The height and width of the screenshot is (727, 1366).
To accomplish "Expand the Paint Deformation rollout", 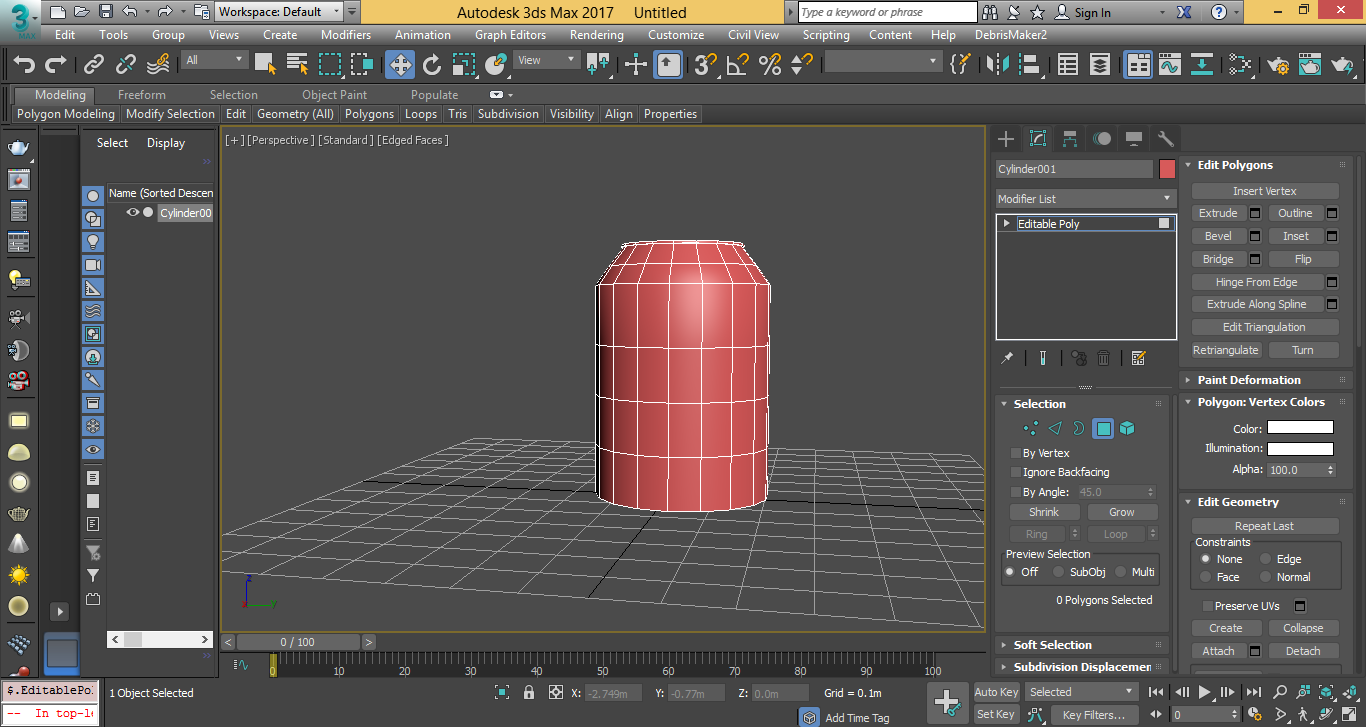I will tap(1267, 380).
